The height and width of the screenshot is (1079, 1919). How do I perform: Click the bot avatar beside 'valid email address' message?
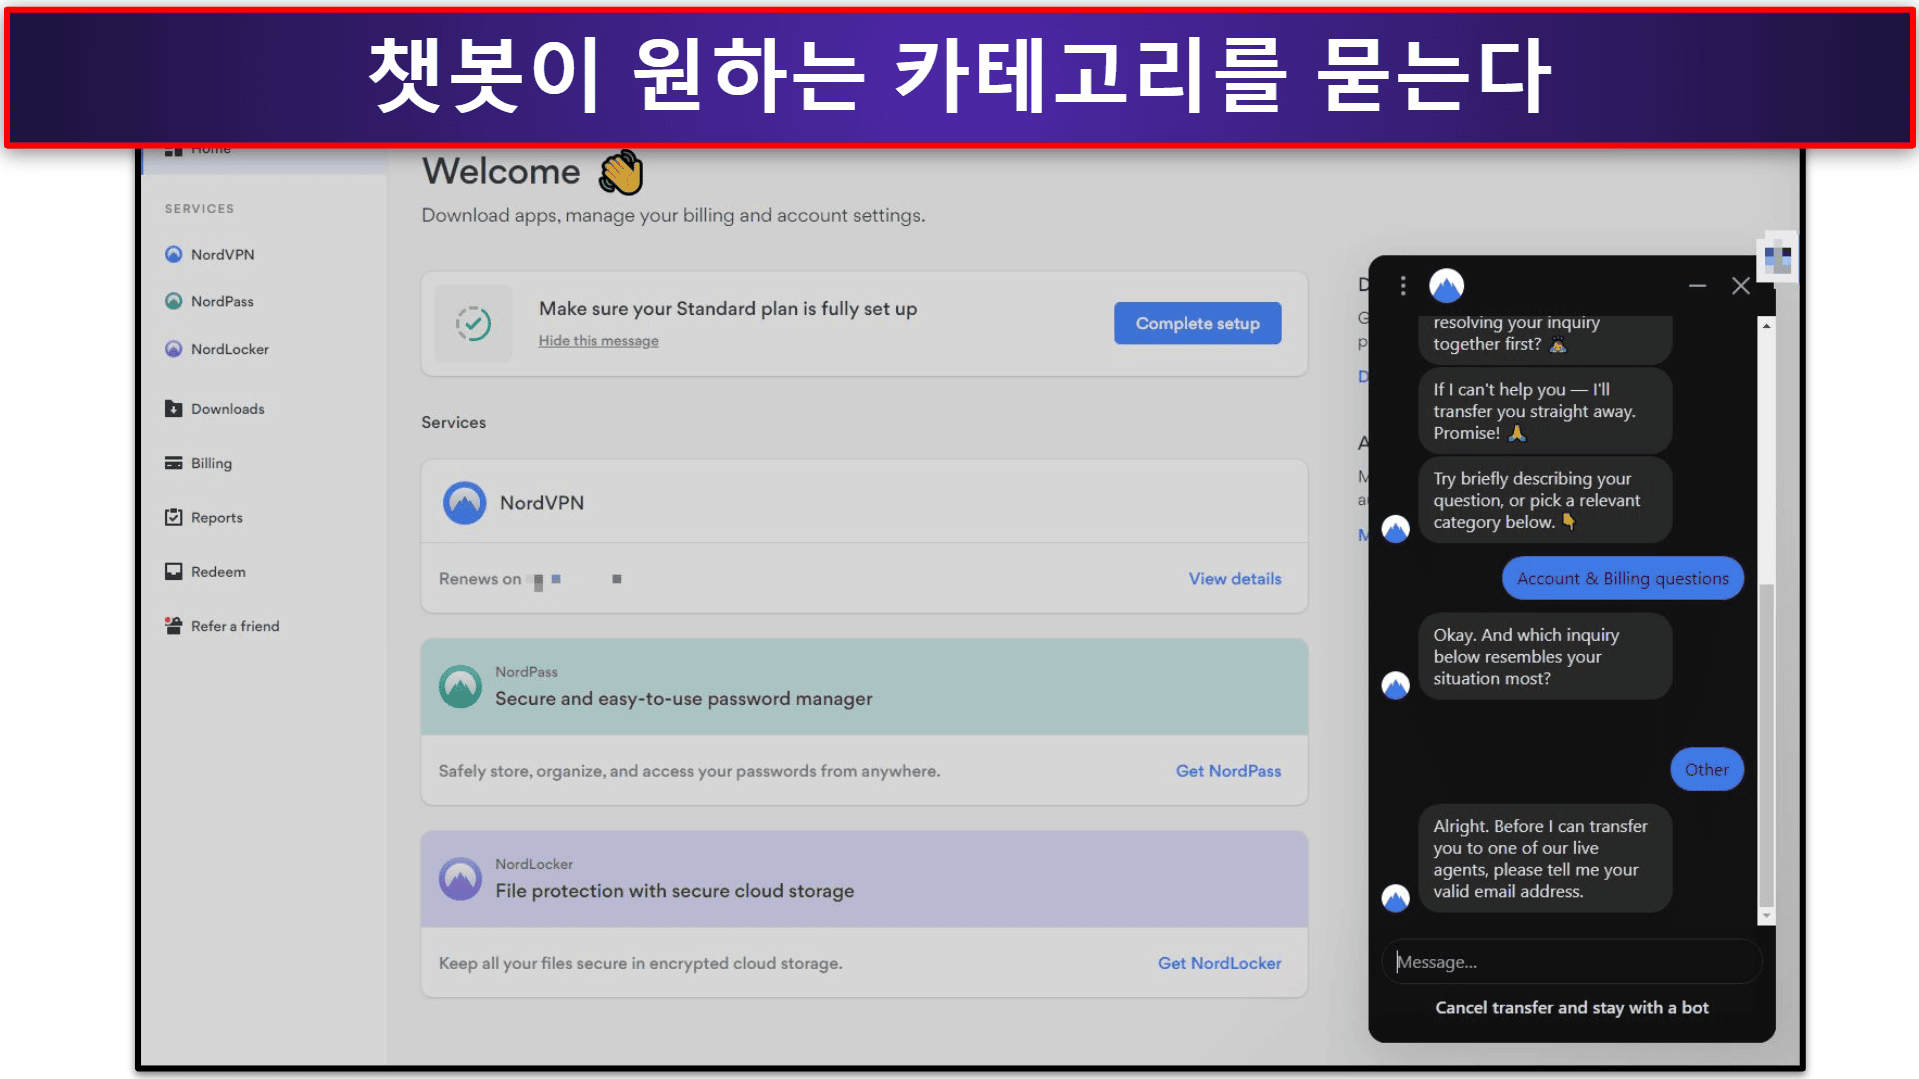1396,898
